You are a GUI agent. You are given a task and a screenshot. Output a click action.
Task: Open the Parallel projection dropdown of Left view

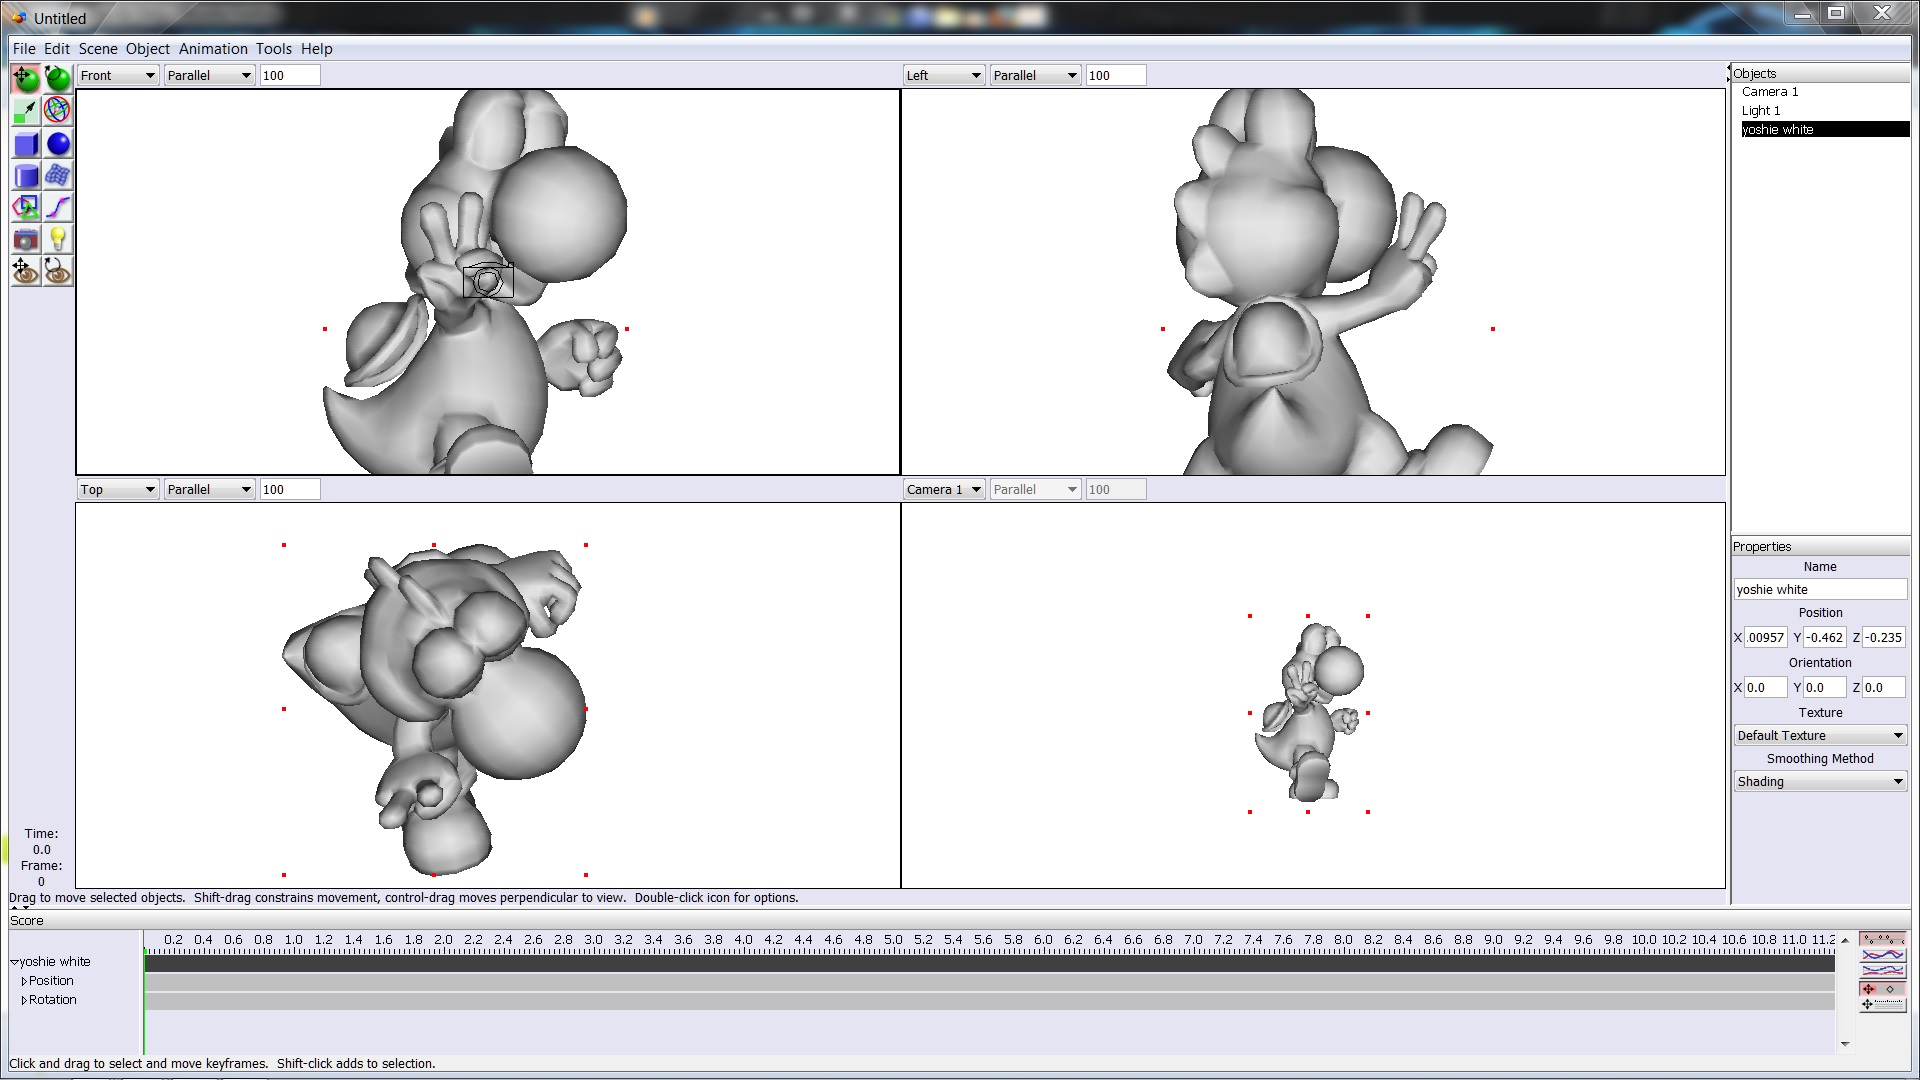[1035, 76]
